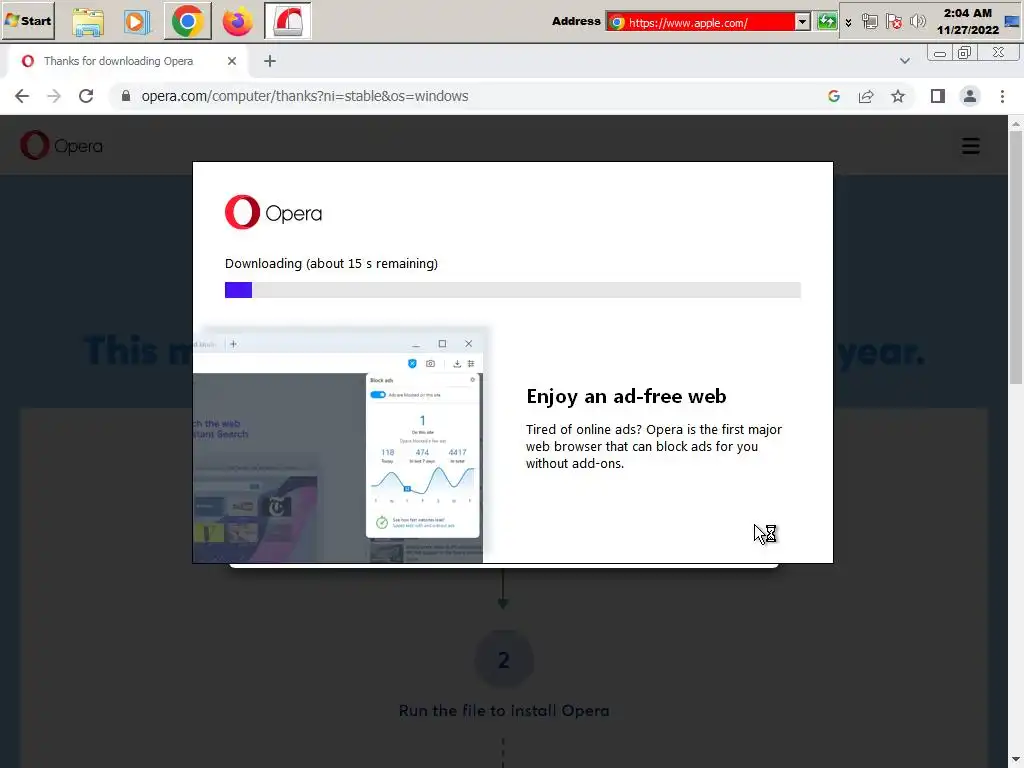Go back to the previous page
The height and width of the screenshot is (768, 1024).
[22, 96]
